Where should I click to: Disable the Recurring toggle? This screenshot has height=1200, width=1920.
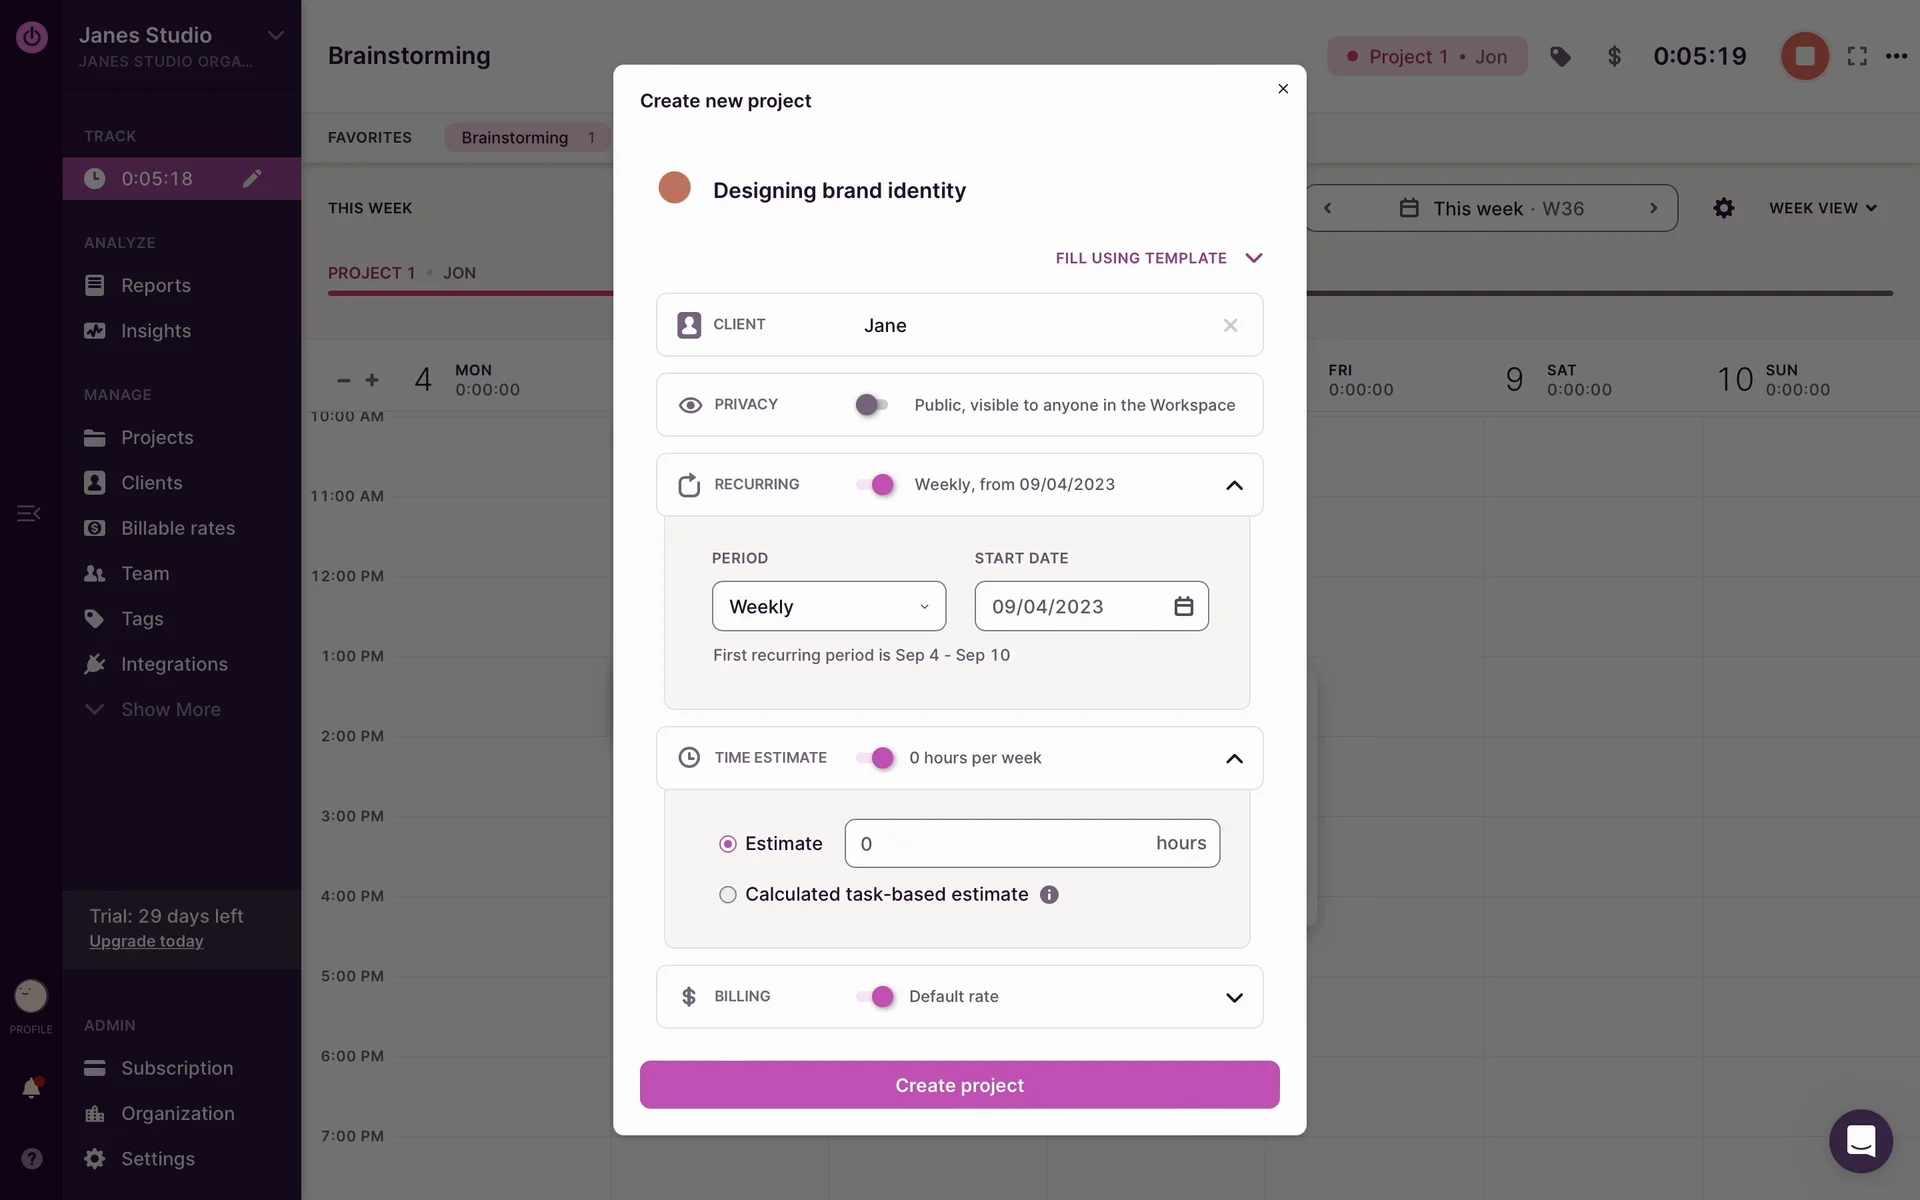pos(875,485)
